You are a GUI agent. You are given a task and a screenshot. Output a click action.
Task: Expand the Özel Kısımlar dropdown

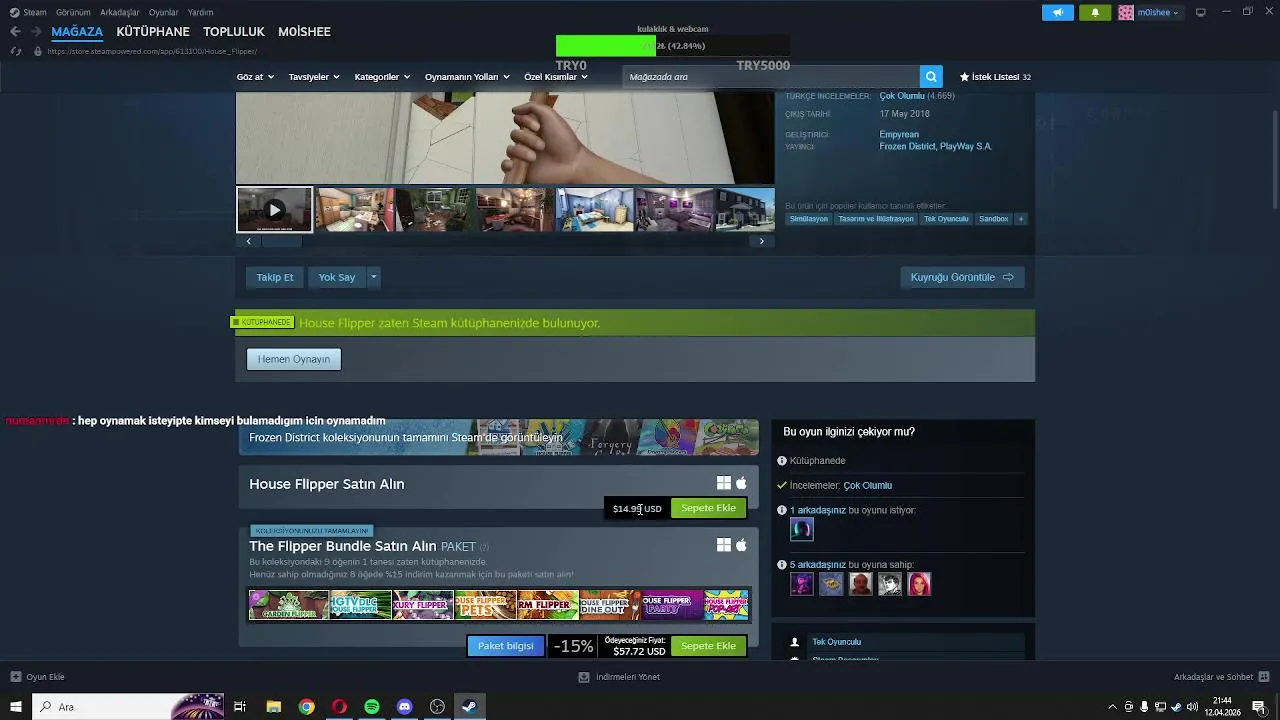click(556, 77)
